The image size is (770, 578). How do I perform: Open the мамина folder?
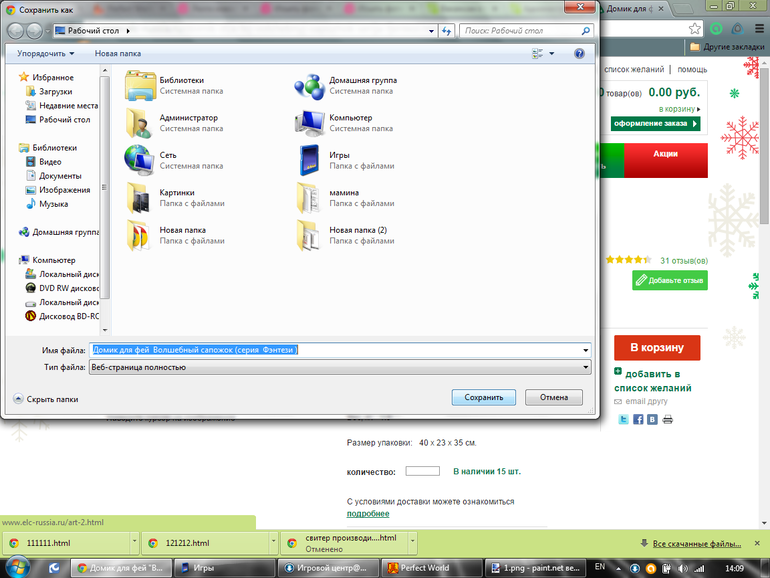tap(345, 197)
